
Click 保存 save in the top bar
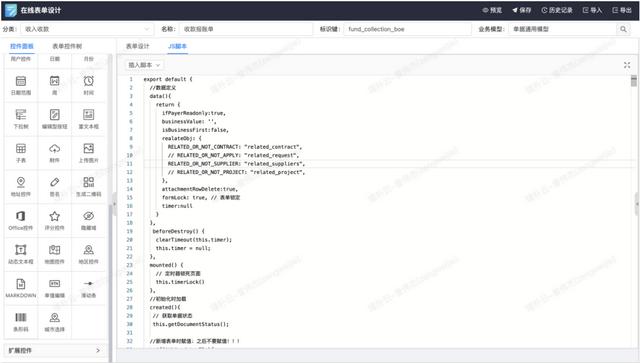(522, 10)
